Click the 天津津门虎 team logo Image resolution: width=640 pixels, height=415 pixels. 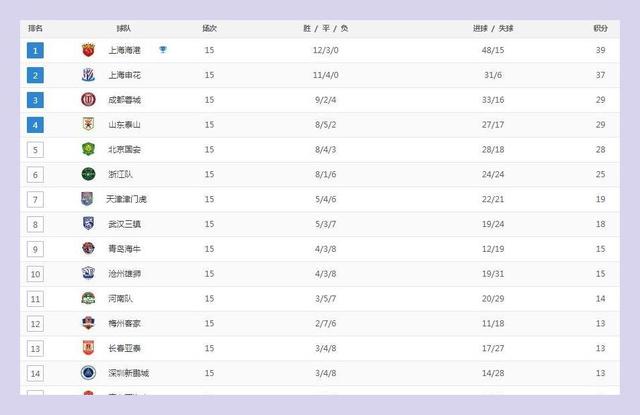click(x=87, y=199)
